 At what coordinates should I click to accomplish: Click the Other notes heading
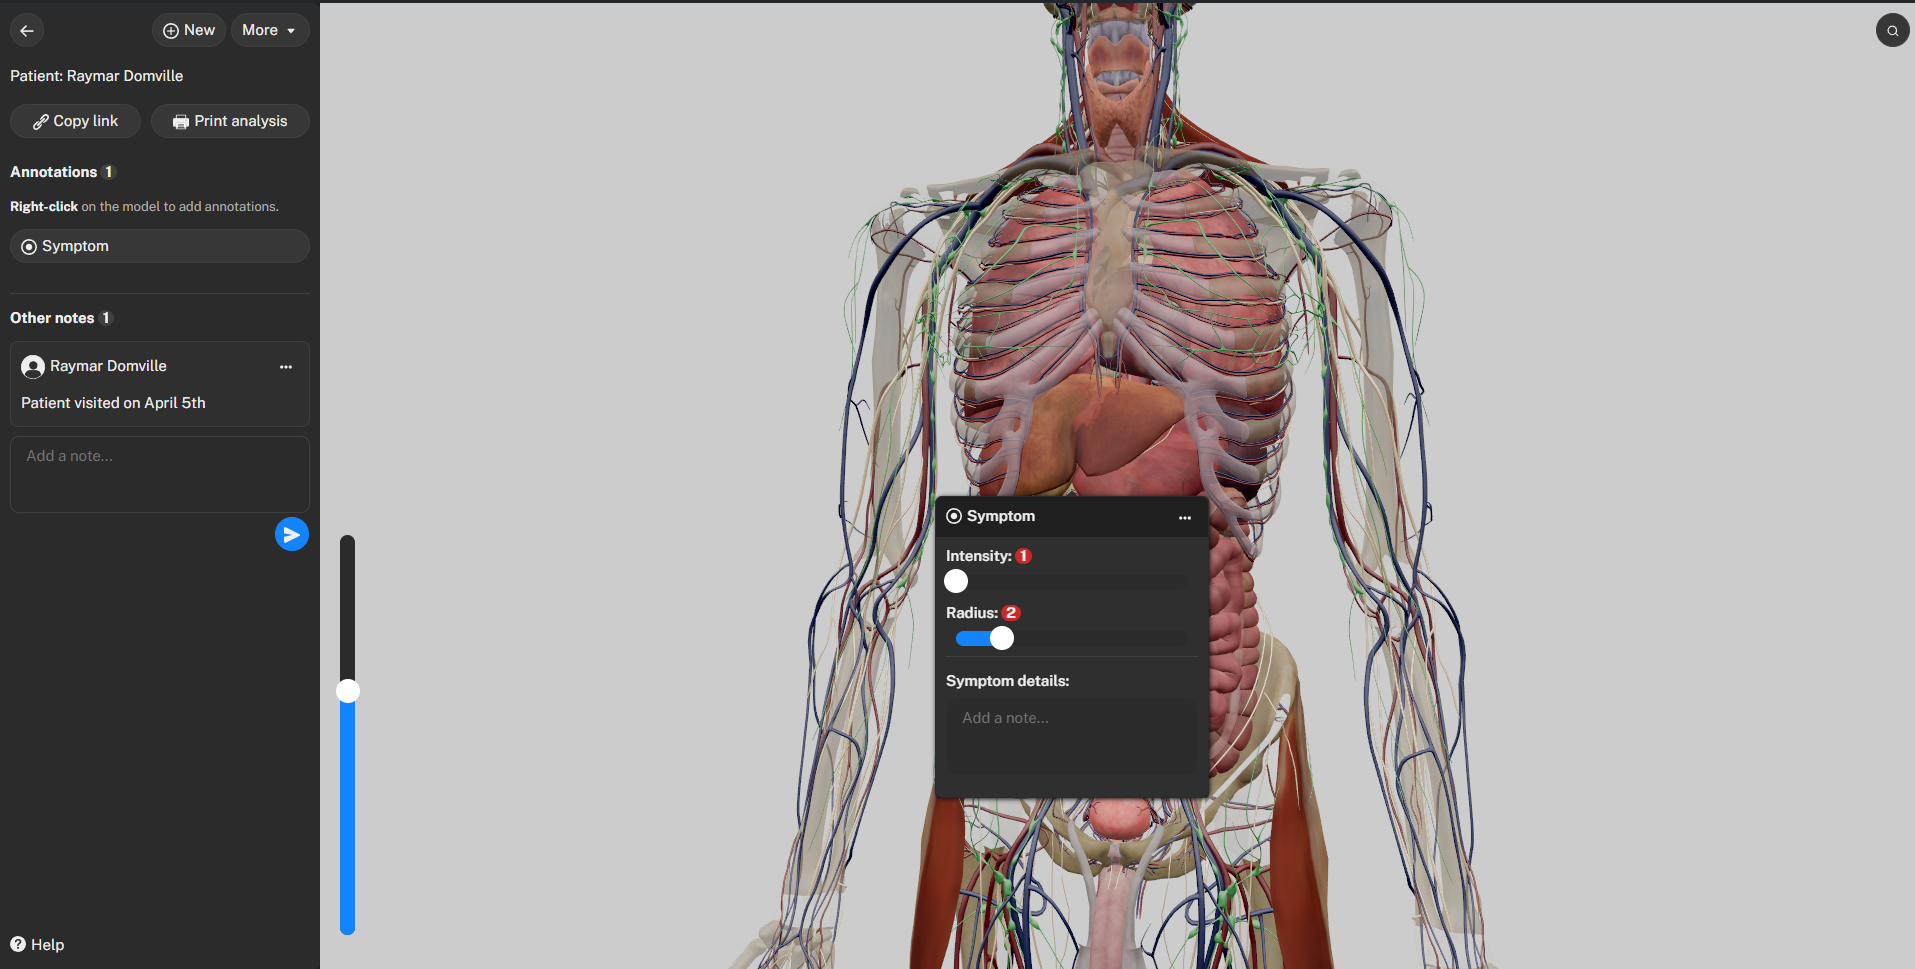(x=52, y=318)
